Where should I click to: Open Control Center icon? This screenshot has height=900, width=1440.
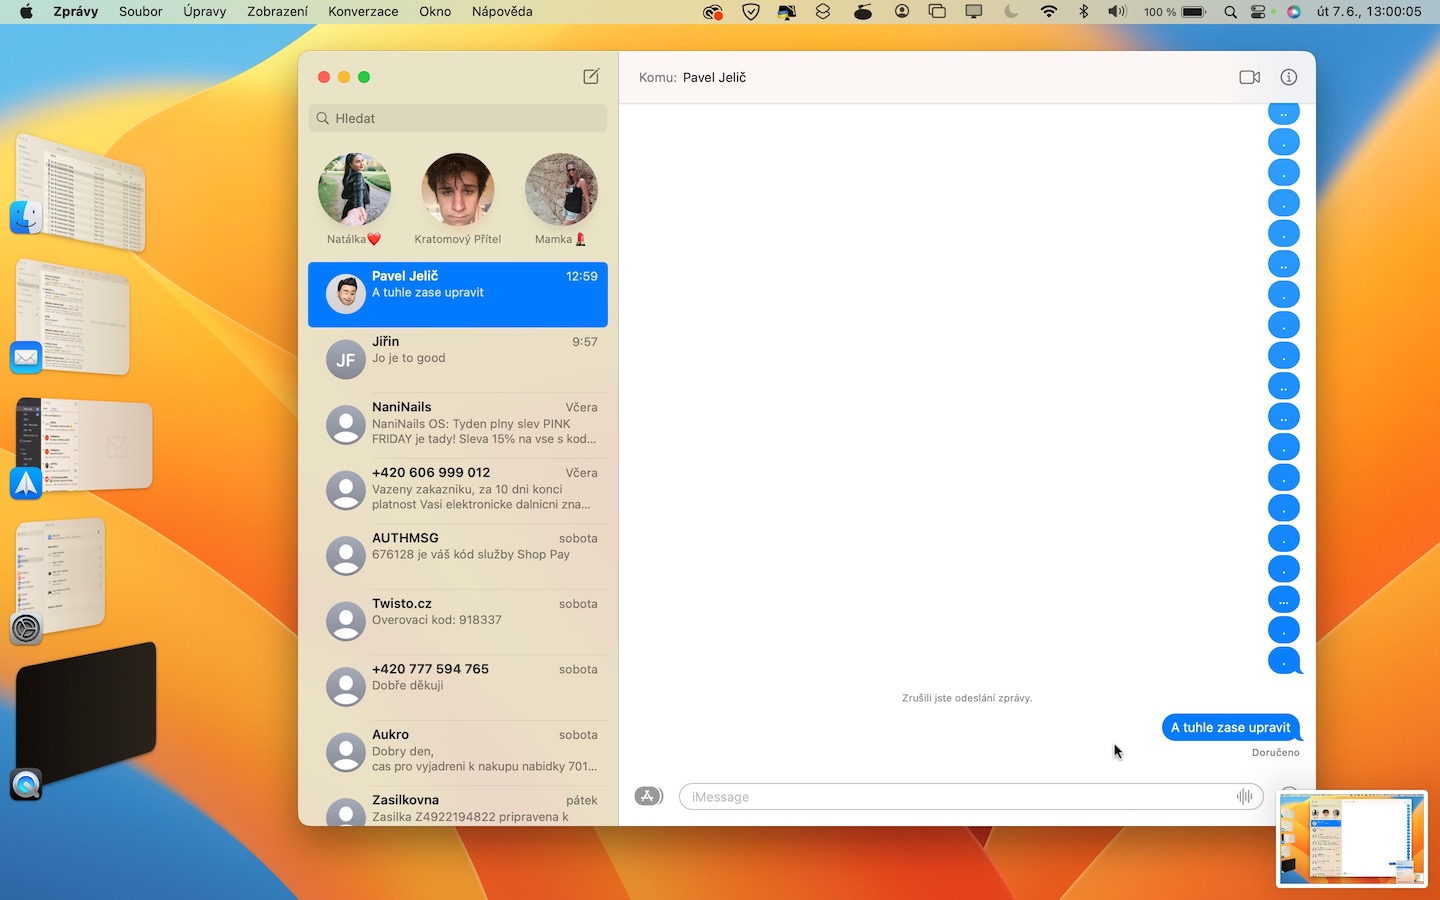(1259, 12)
